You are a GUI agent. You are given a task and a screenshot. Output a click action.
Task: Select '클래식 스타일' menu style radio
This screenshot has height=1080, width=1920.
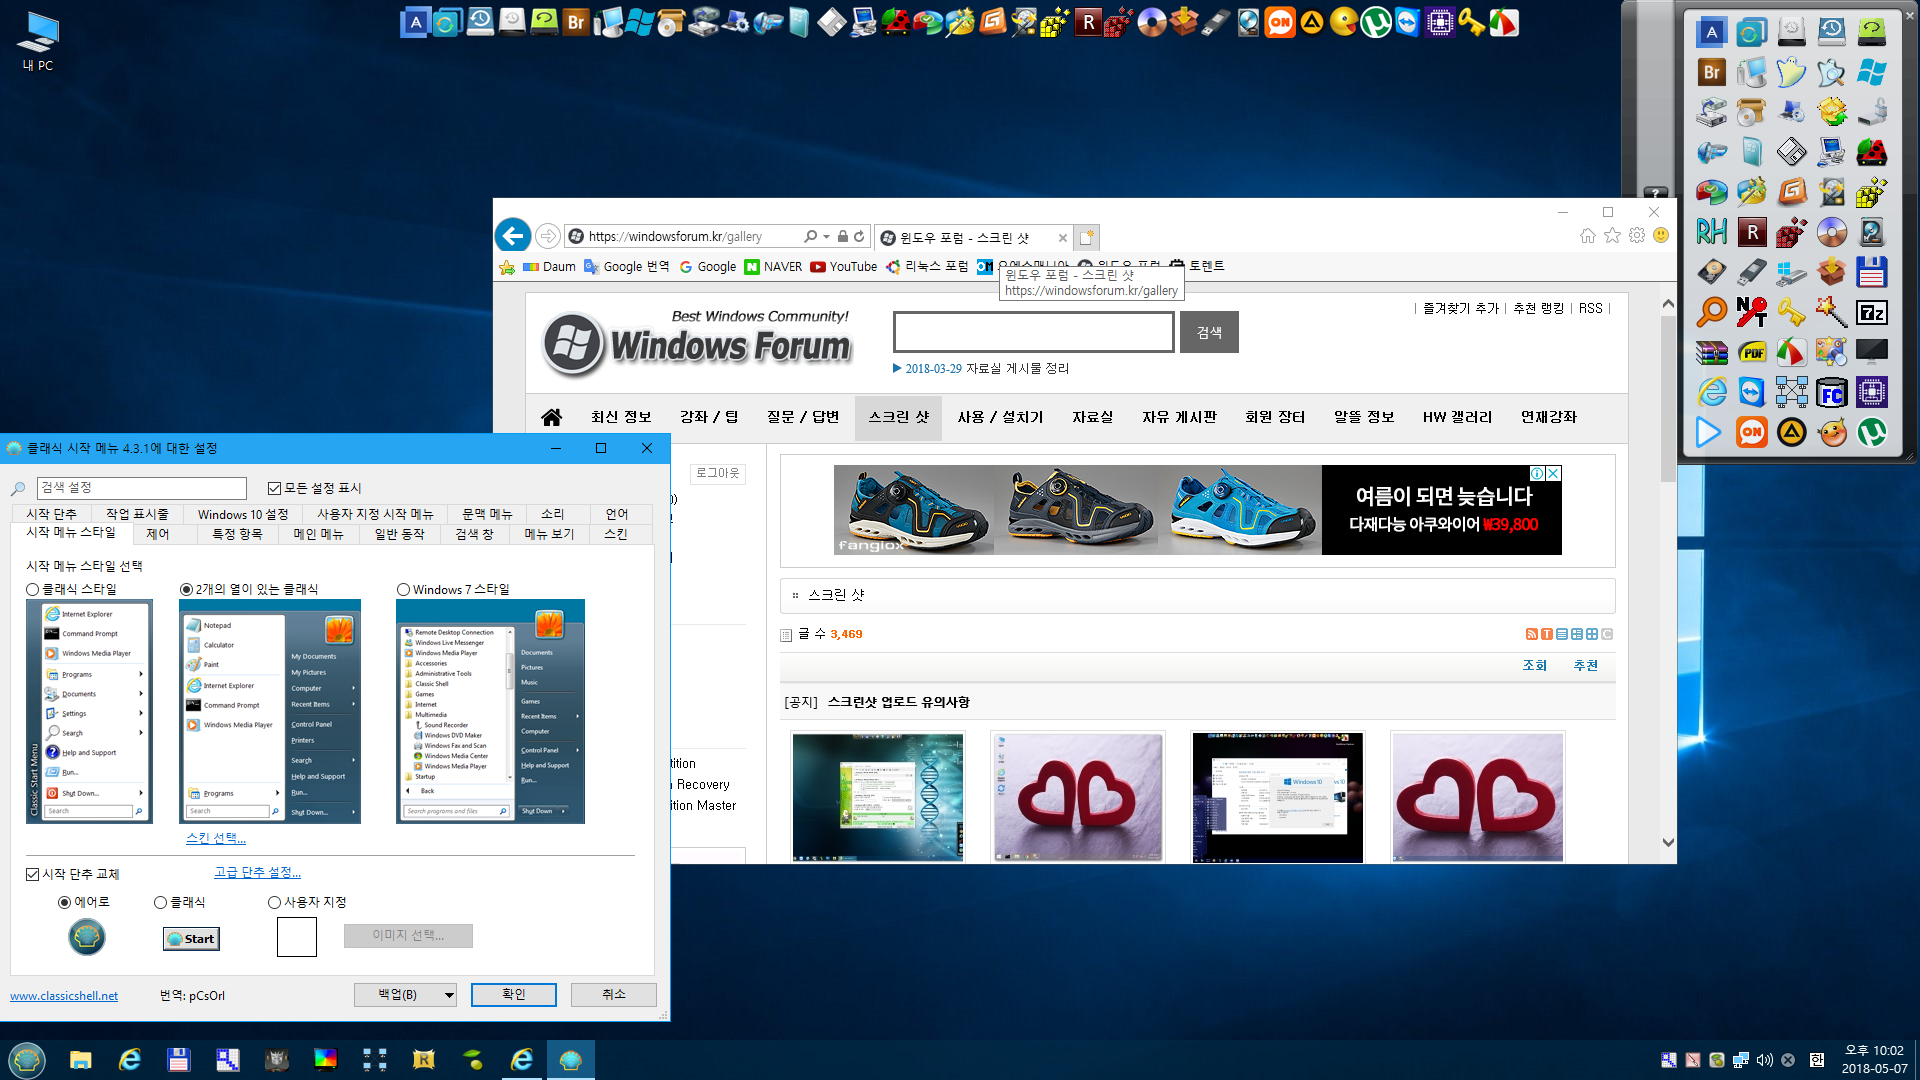[x=33, y=590]
